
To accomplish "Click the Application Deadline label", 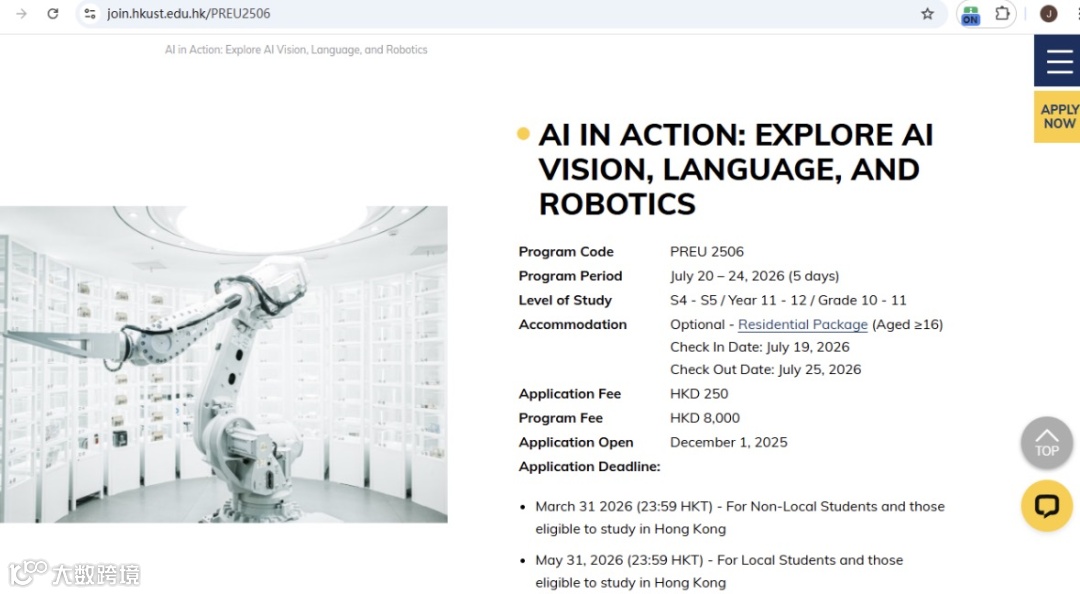I will pos(589,467).
